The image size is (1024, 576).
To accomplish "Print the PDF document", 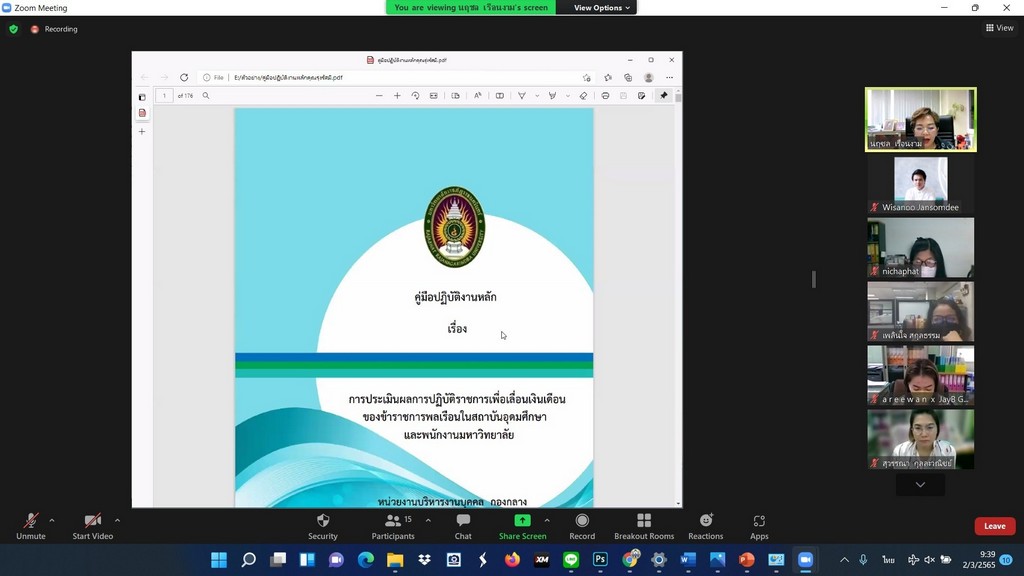I will click(x=605, y=95).
